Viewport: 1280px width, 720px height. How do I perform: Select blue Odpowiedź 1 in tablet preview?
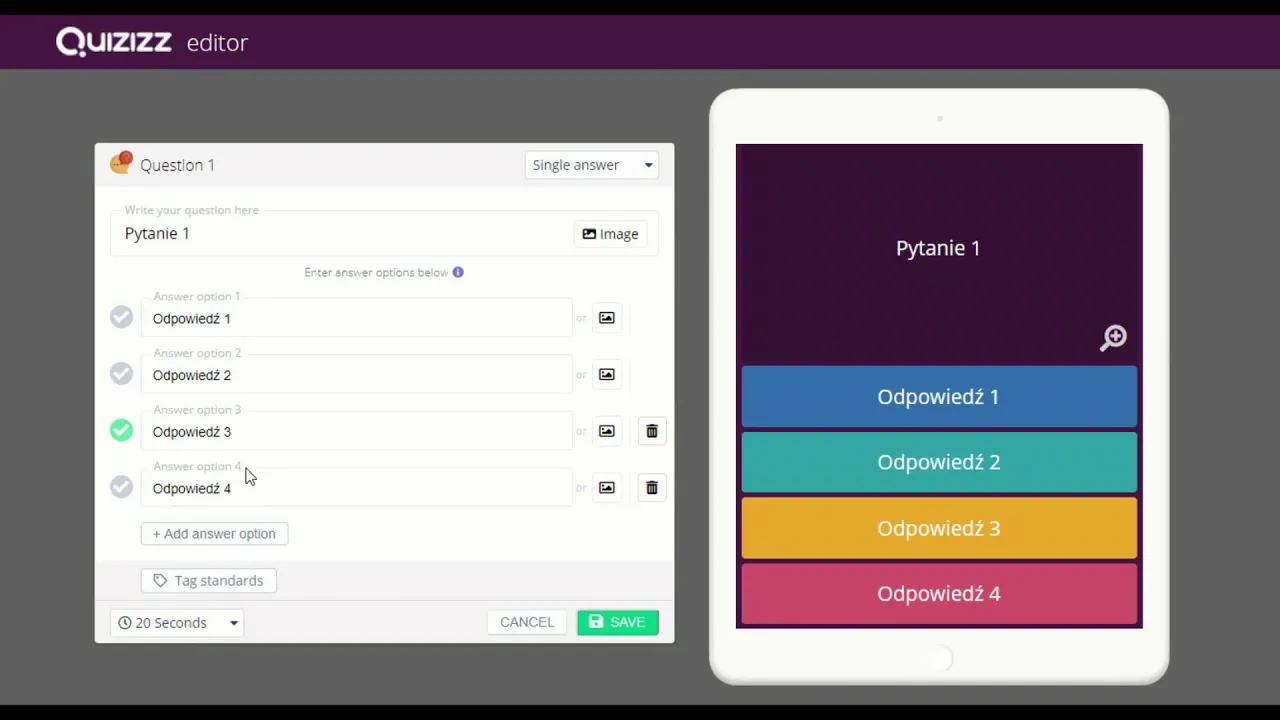(x=939, y=397)
